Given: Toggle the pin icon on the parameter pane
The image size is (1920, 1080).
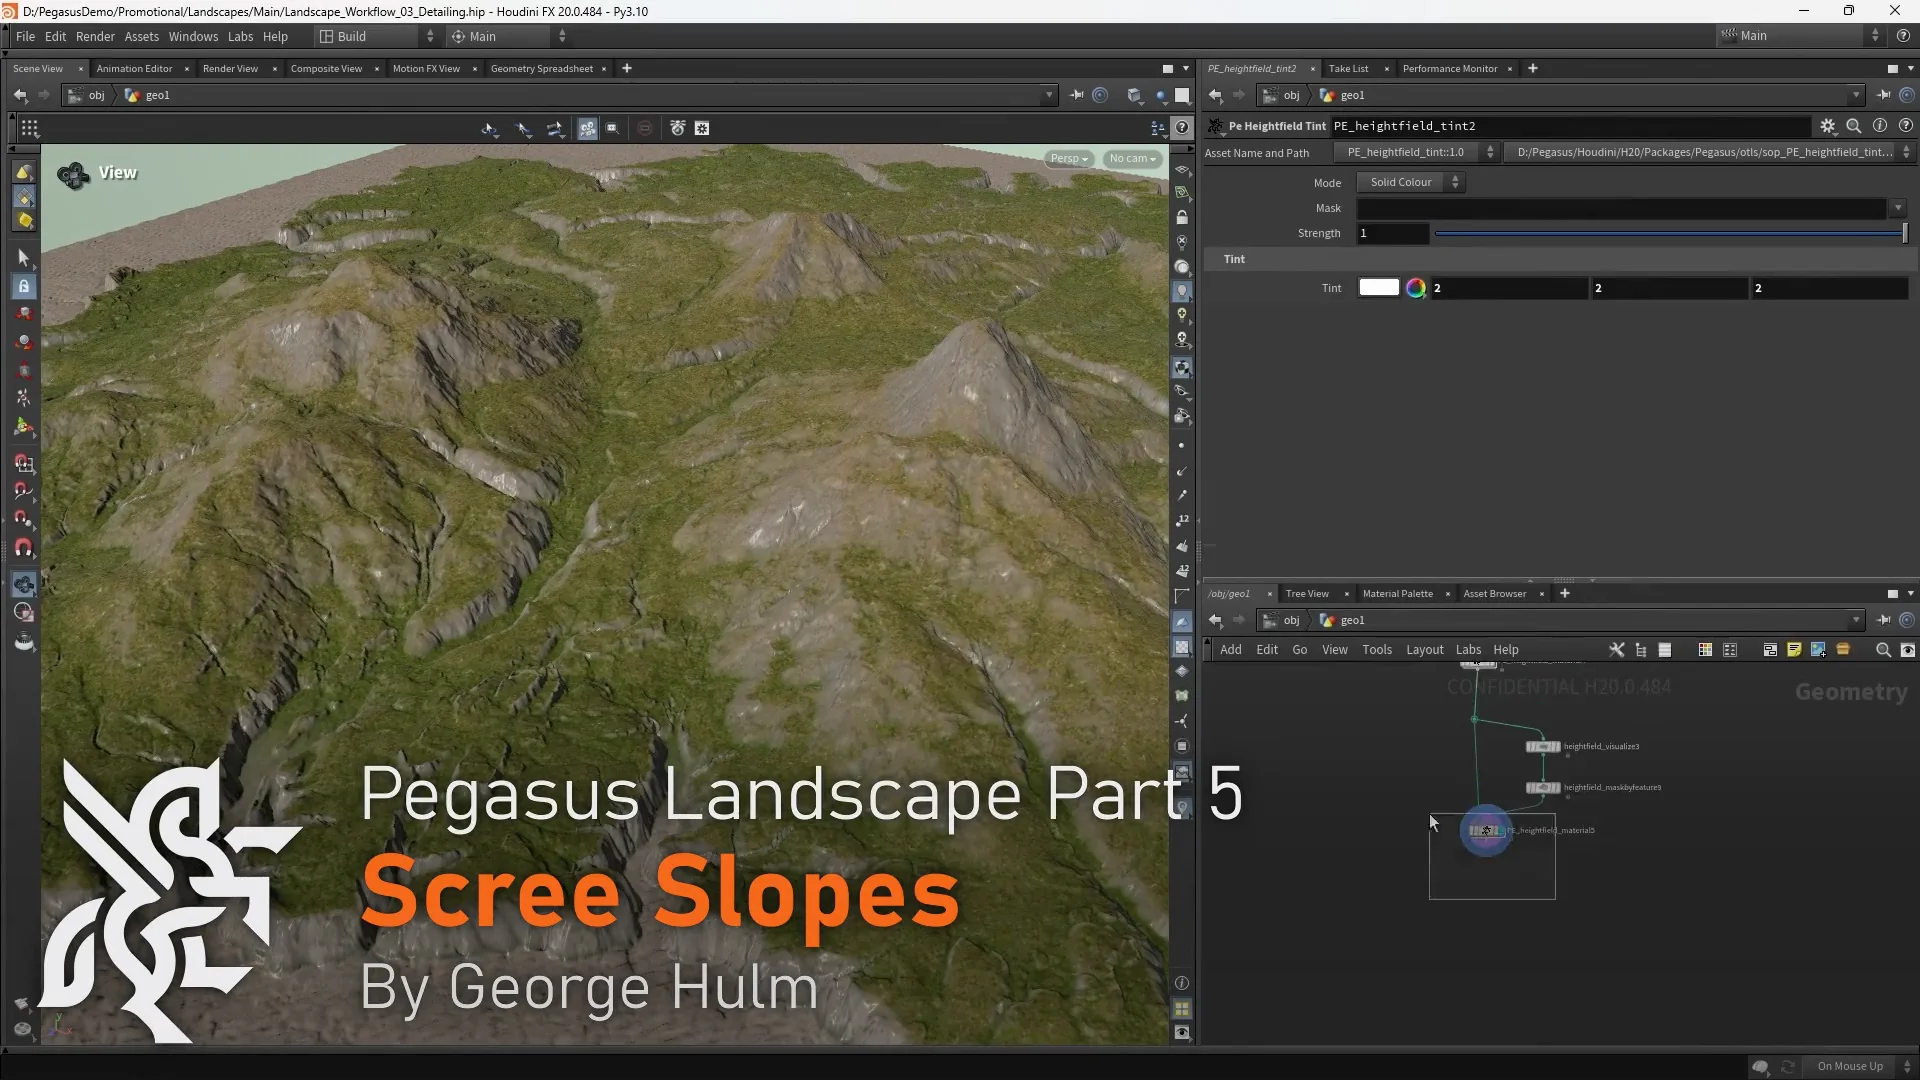Looking at the screenshot, I should pyautogui.click(x=1884, y=95).
